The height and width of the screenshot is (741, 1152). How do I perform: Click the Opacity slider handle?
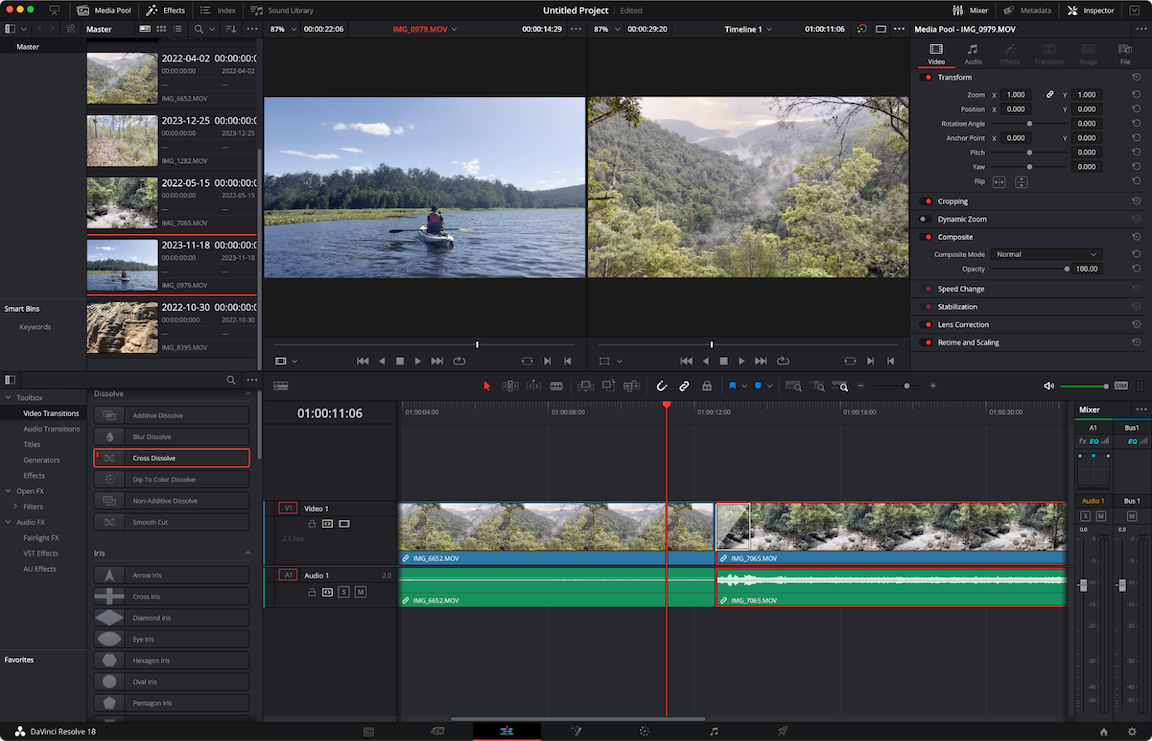pyautogui.click(x=1067, y=269)
